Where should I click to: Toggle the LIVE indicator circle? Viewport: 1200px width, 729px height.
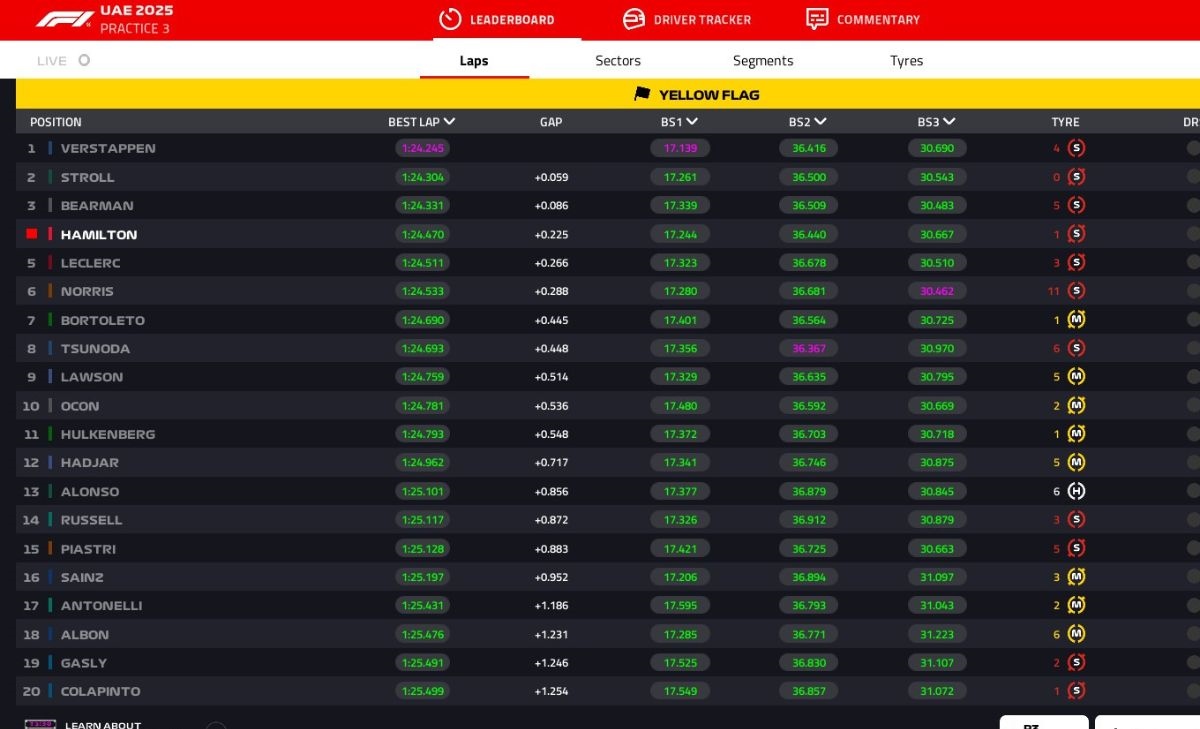coord(84,60)
